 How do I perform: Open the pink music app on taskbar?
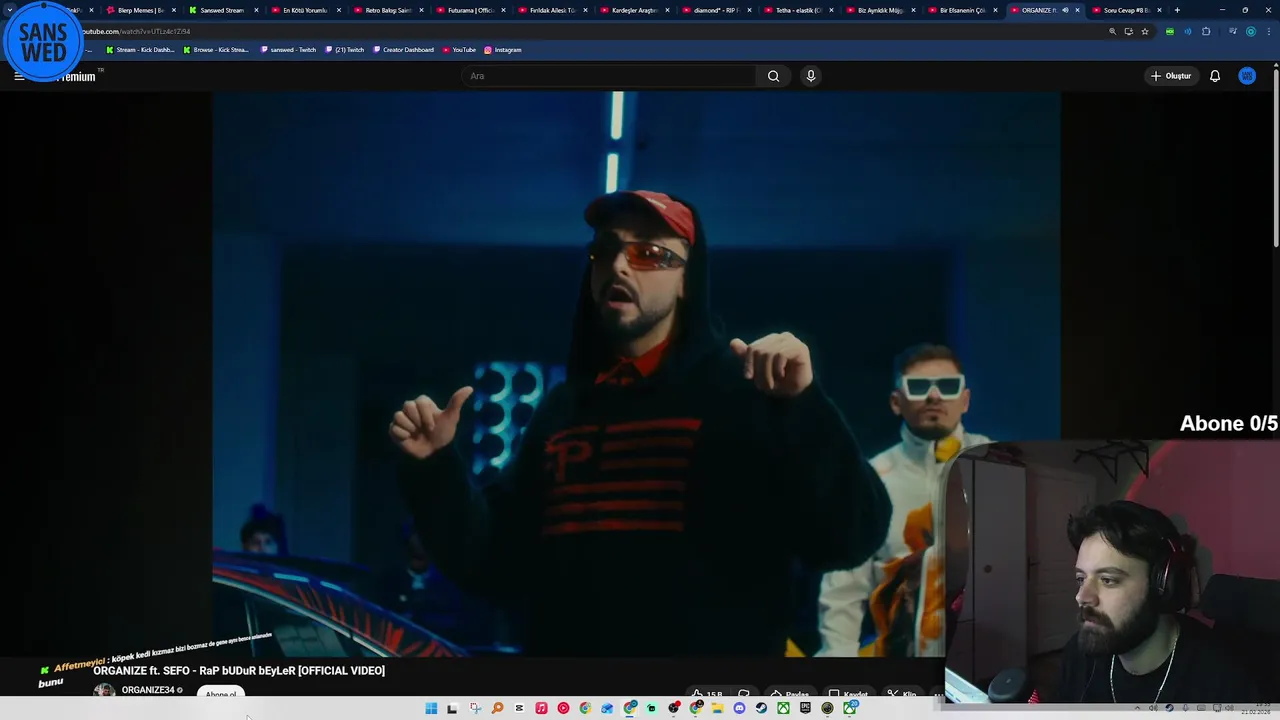pos(541,708)
